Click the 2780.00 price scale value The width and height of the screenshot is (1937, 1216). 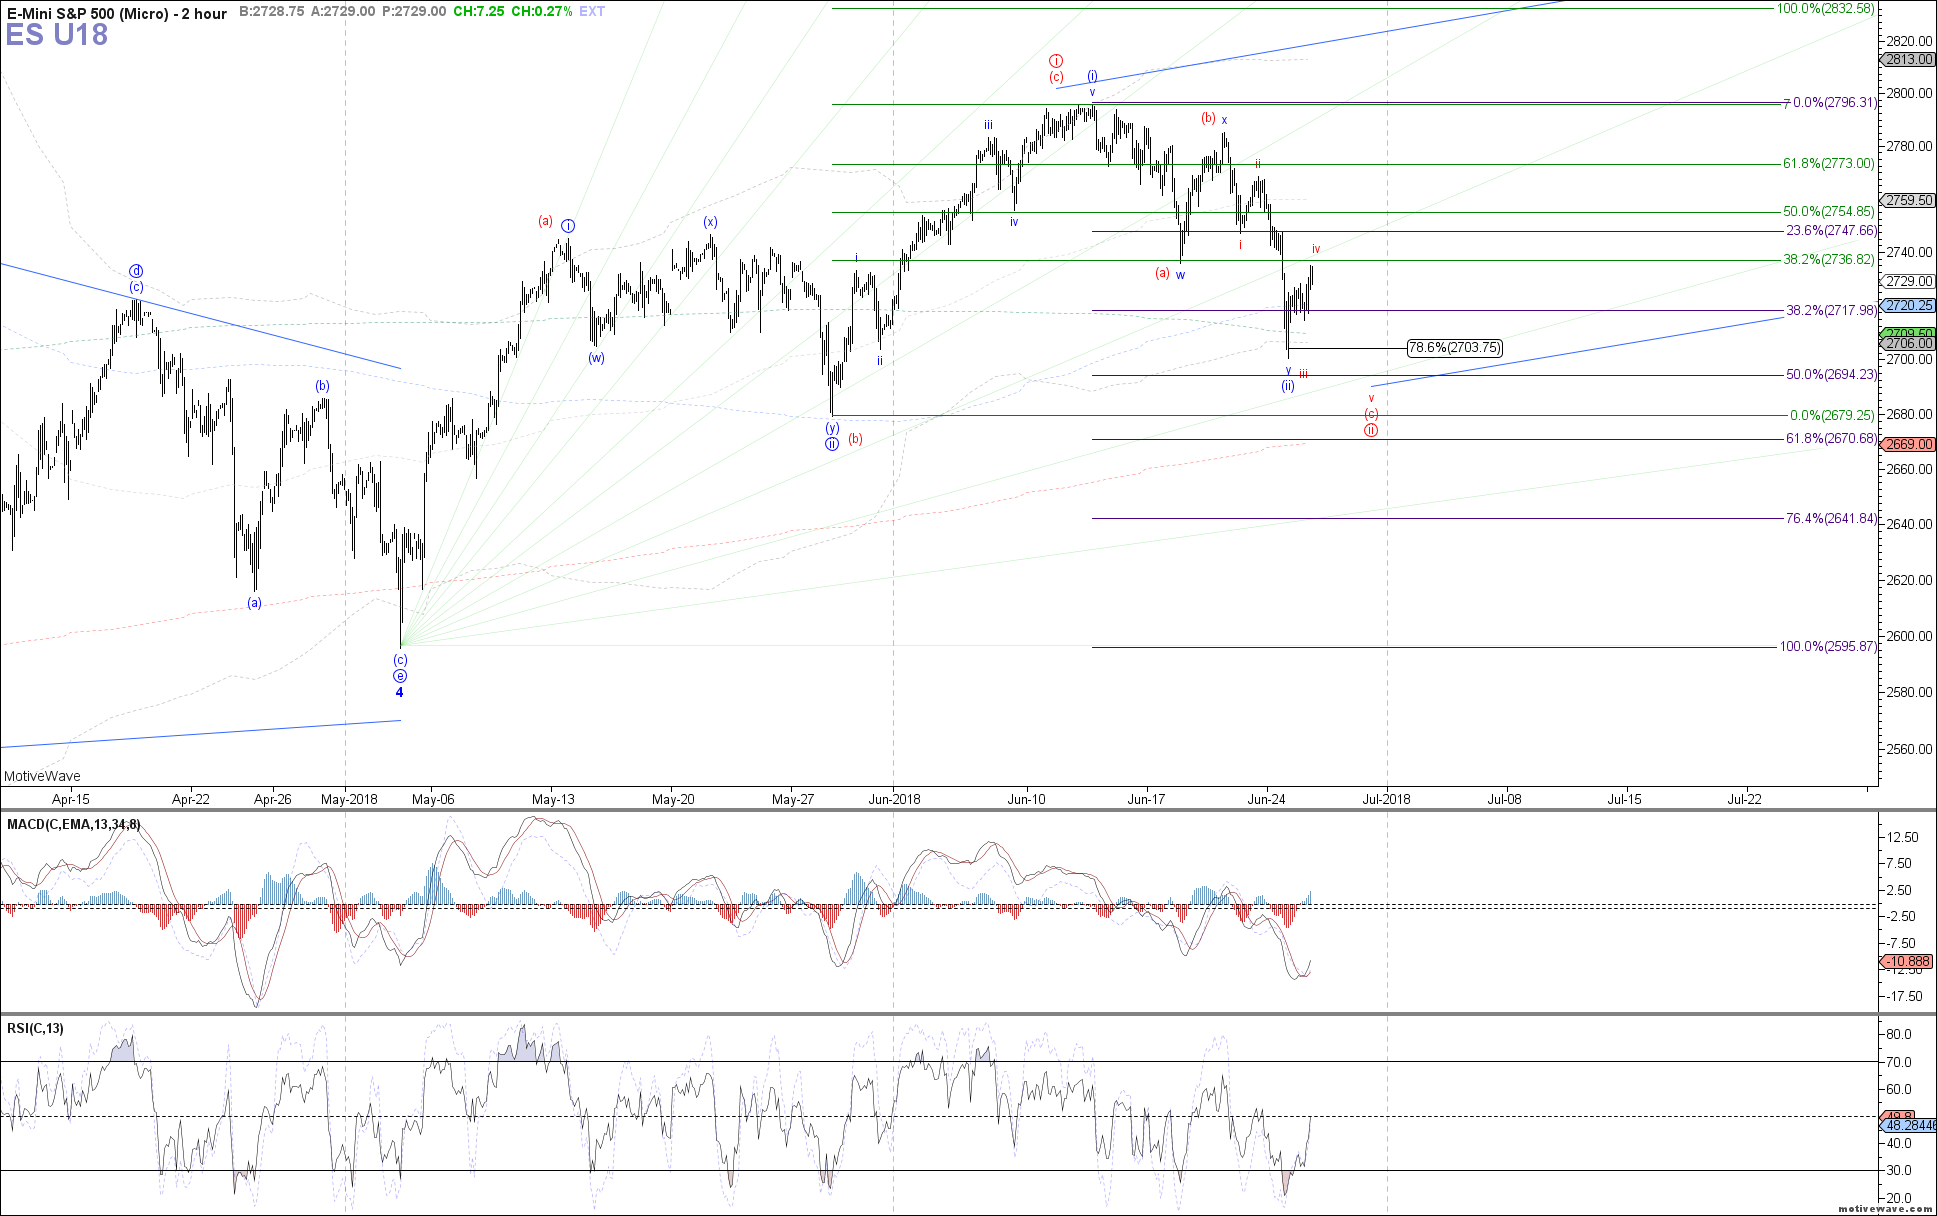[x=1909, y=147]
